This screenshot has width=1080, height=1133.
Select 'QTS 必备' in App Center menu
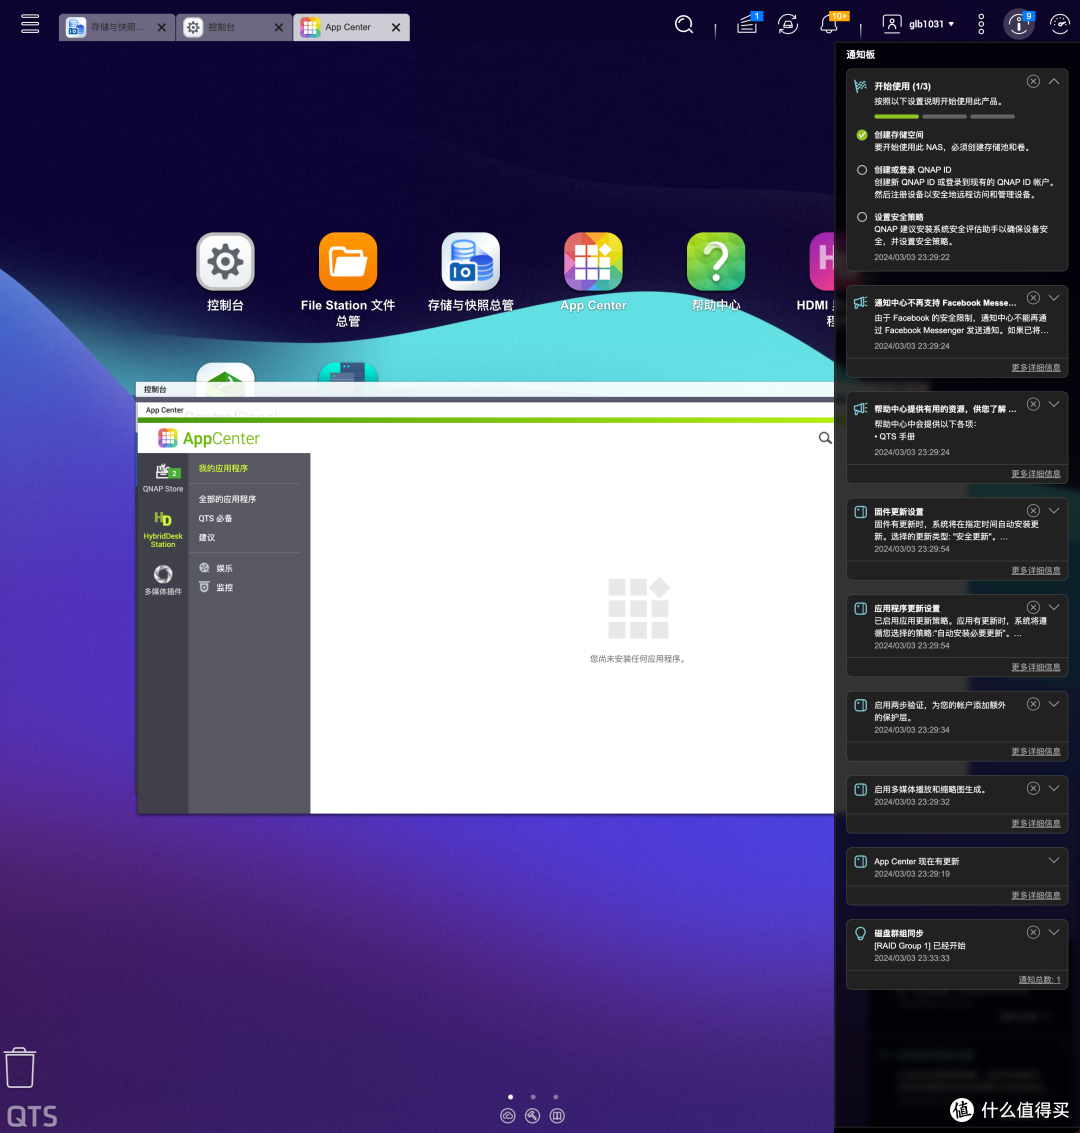click(215, 518)
